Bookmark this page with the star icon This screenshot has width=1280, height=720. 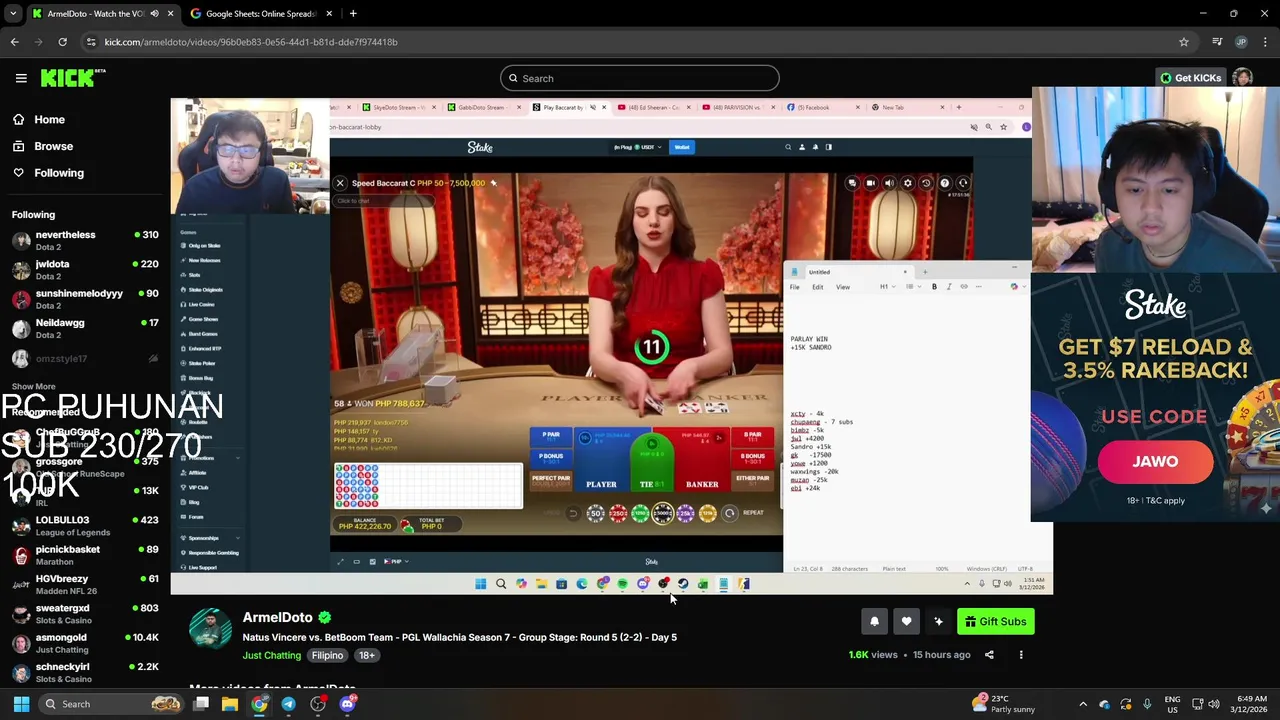pos(1184,42)
